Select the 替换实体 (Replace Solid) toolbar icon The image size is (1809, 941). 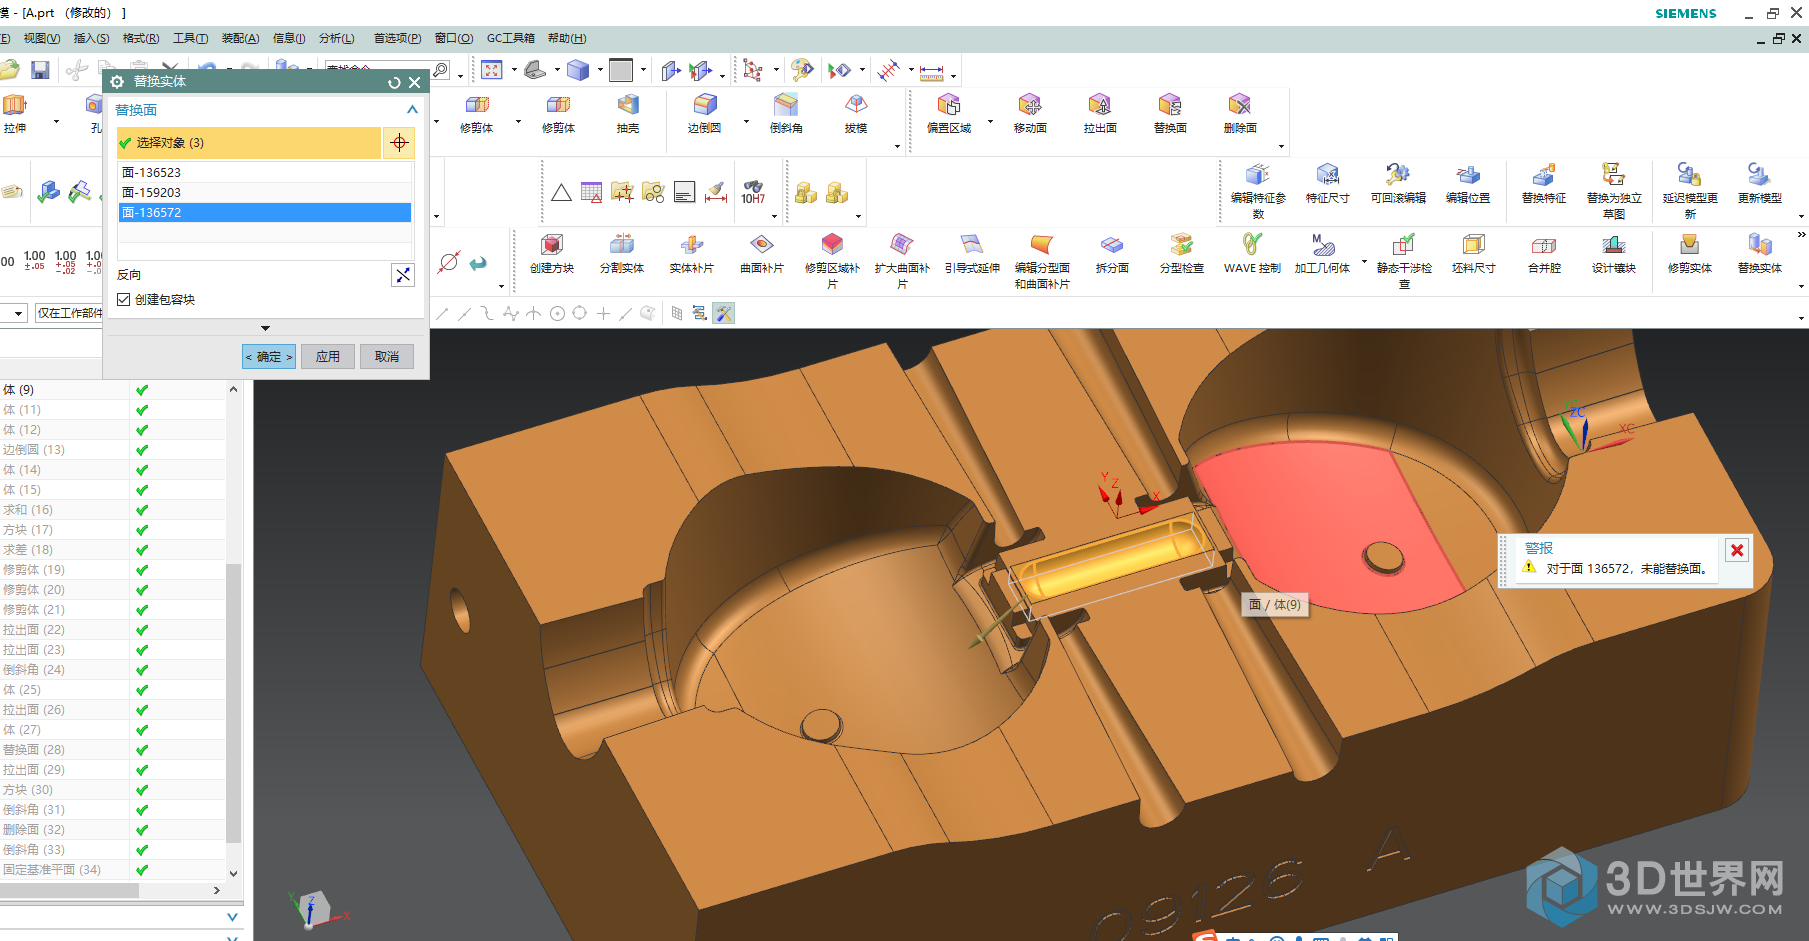point(1760,245)
